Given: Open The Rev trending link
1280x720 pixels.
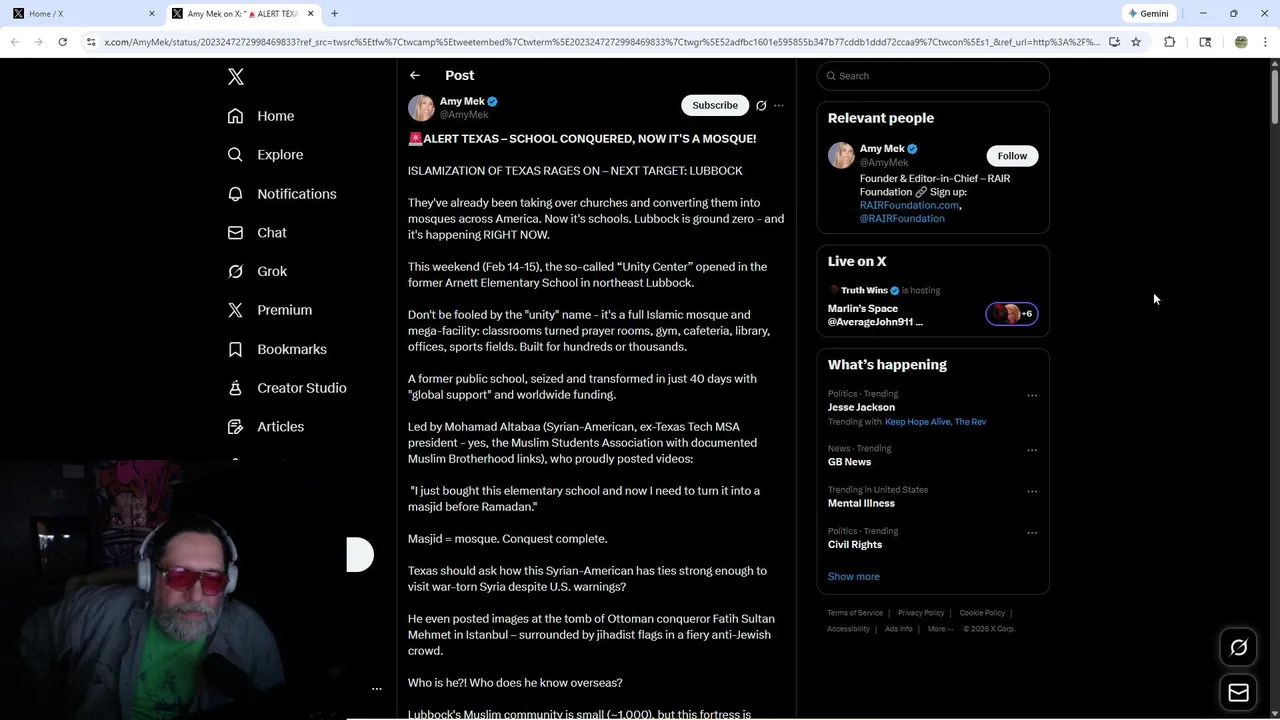Looking at the screenshot, I should 970,422.
